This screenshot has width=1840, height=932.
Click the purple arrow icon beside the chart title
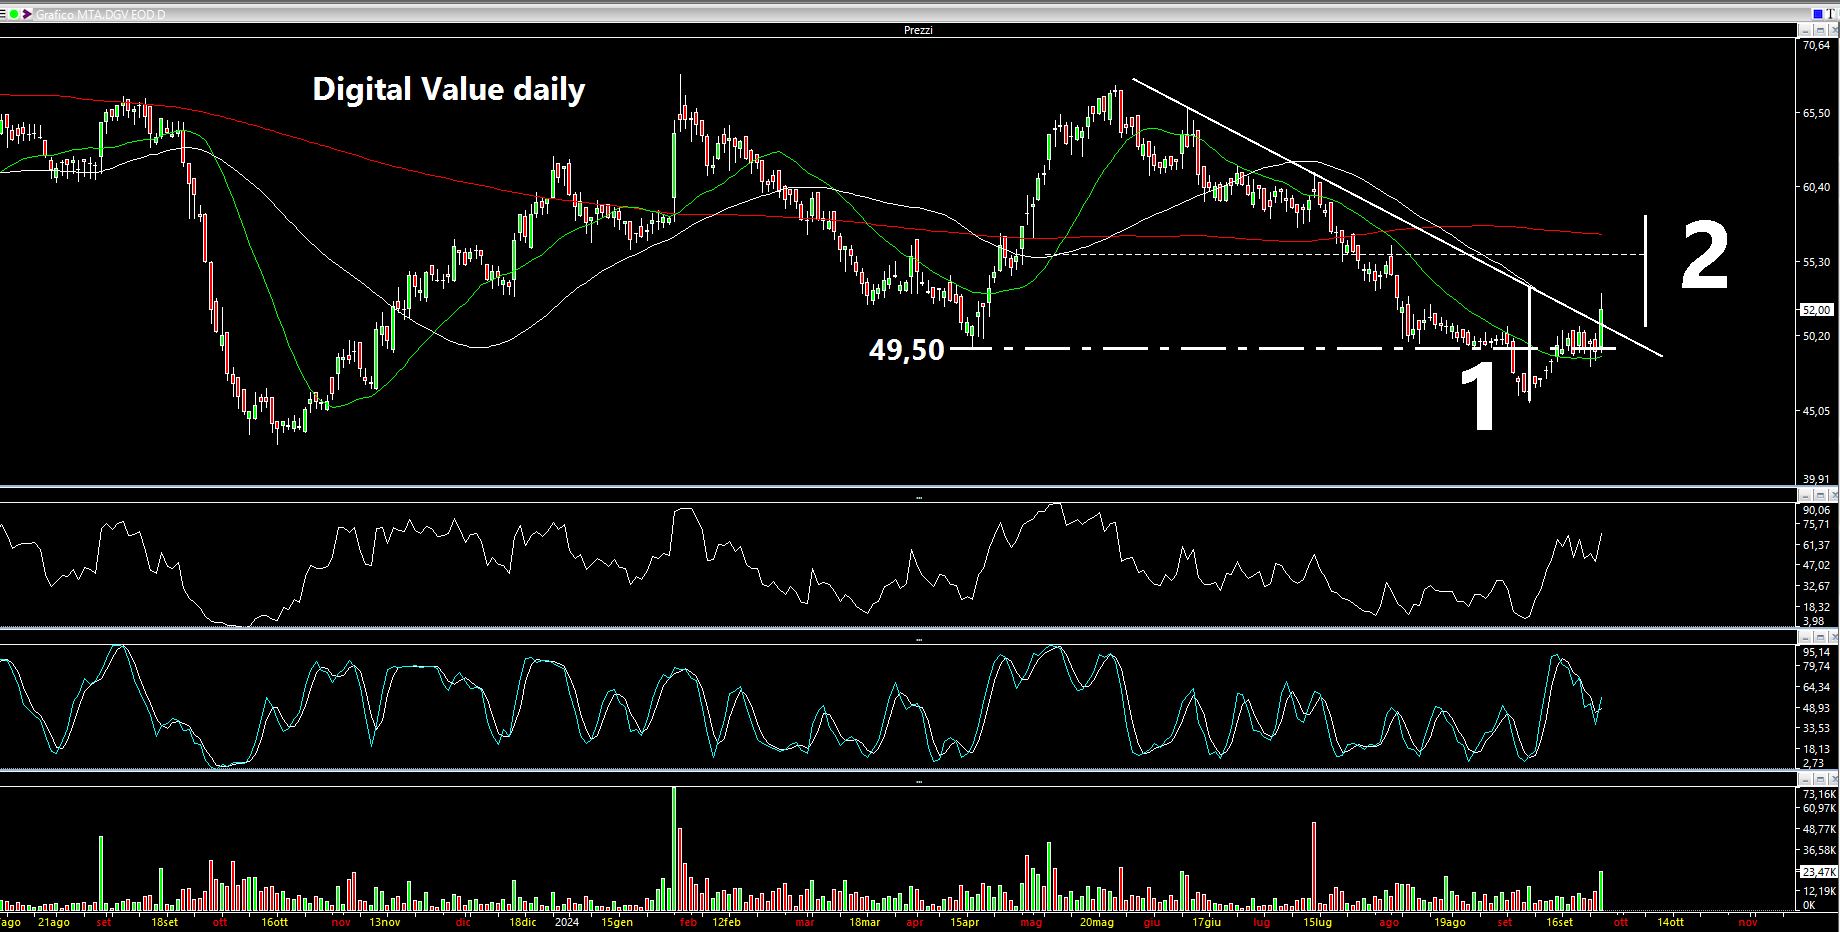(x=27, y=14)
